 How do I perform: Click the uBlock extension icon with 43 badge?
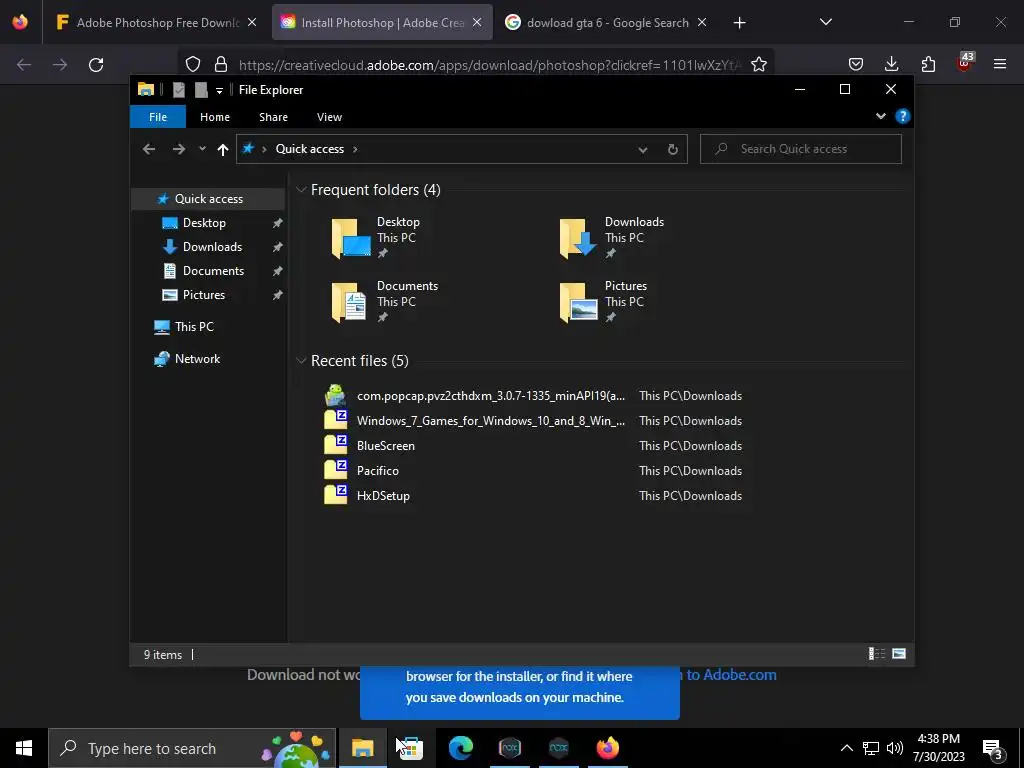[x=965, y=62]
